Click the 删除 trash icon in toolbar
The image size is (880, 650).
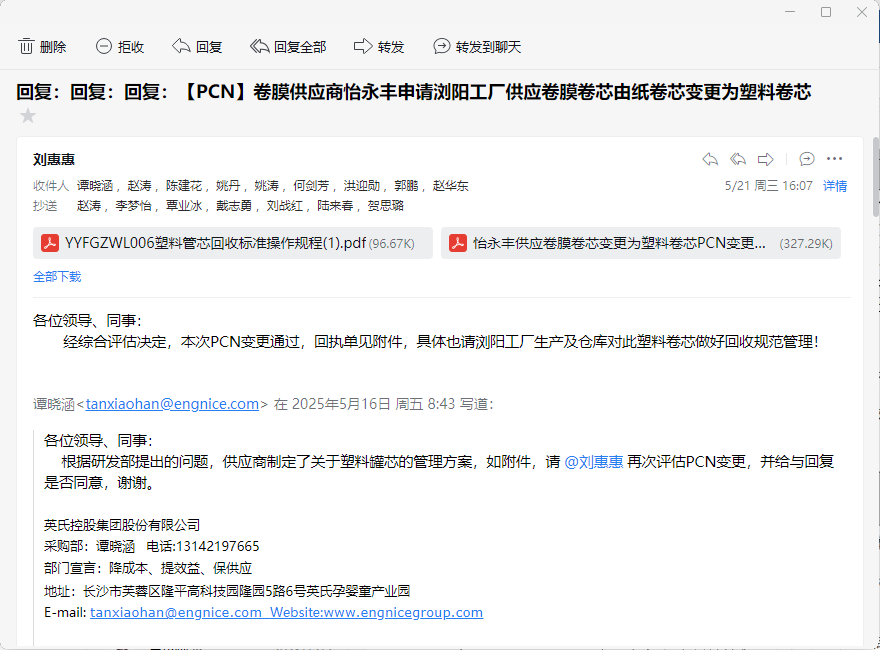pyautogui.click(x=26, y=46)
